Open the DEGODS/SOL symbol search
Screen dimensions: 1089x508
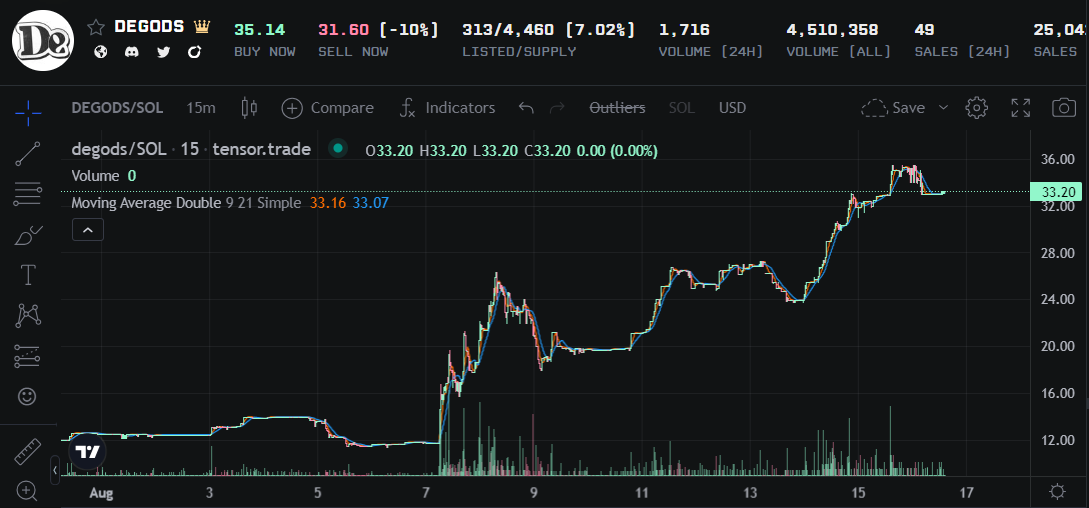click(x=117, y=108)
